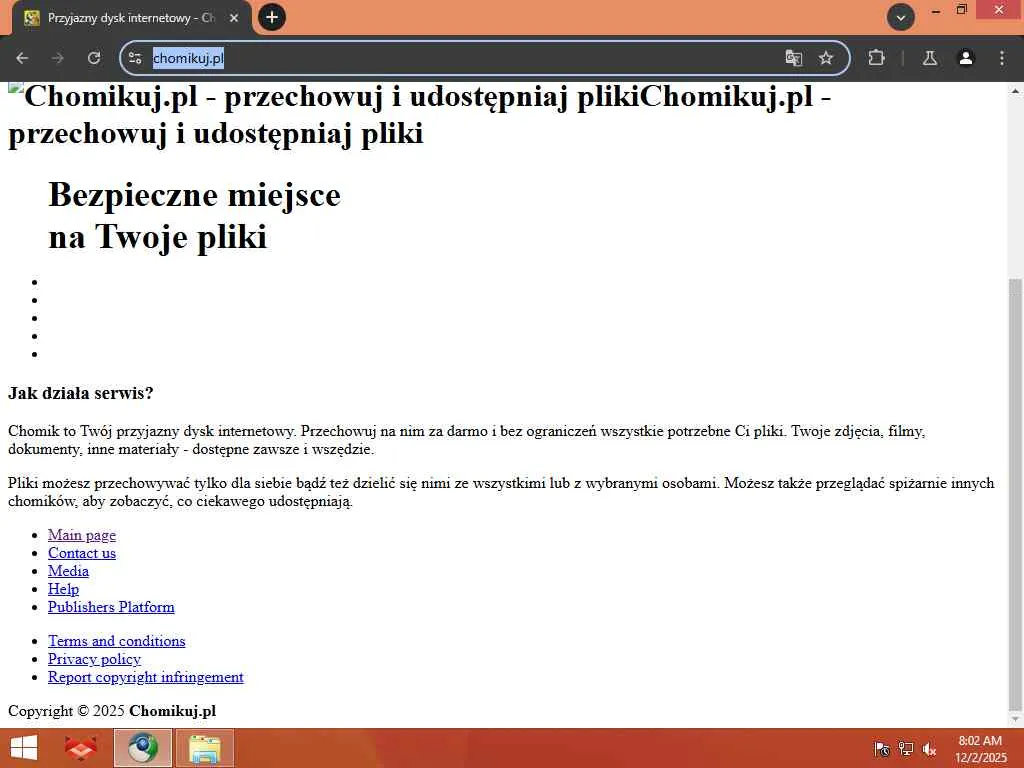
Task: Click the scrollbar down arrow
Action: pos(1015,720)
